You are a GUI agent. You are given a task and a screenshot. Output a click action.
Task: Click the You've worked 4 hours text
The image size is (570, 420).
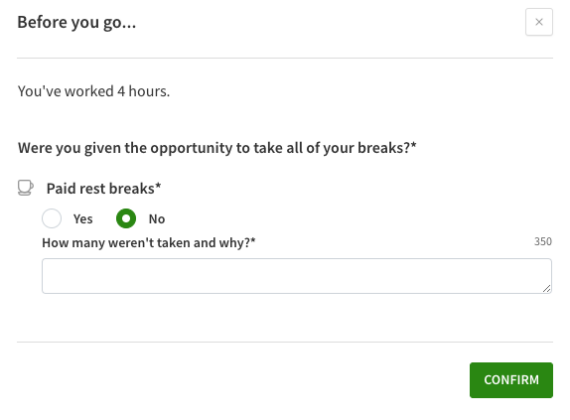94,91
